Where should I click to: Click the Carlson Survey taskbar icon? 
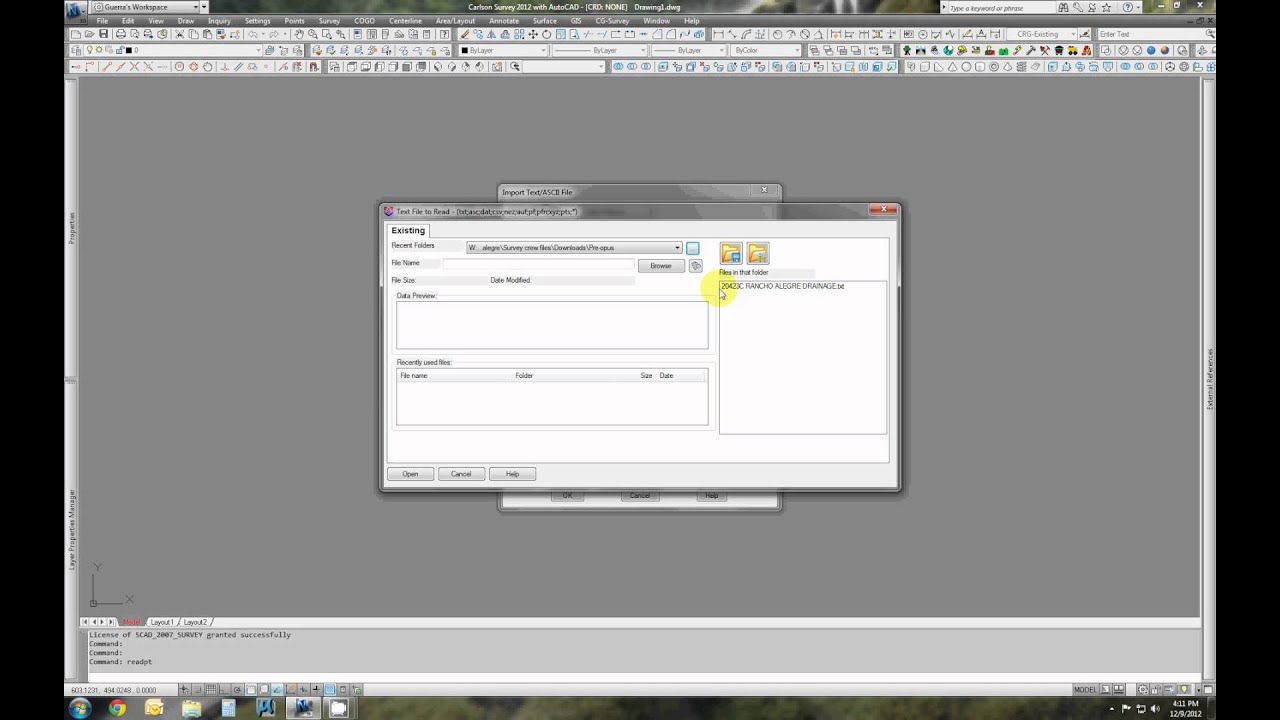click(x=303, y=708)
